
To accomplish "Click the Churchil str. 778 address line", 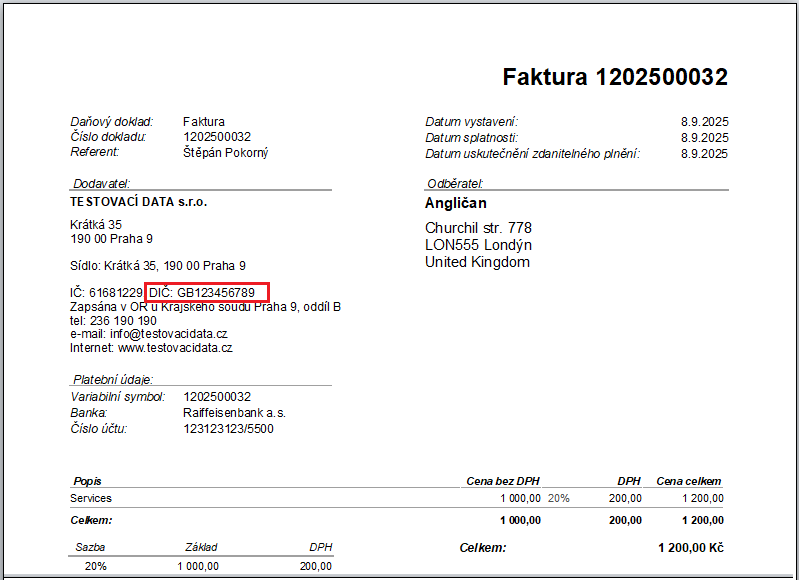I will pos(478,228).
